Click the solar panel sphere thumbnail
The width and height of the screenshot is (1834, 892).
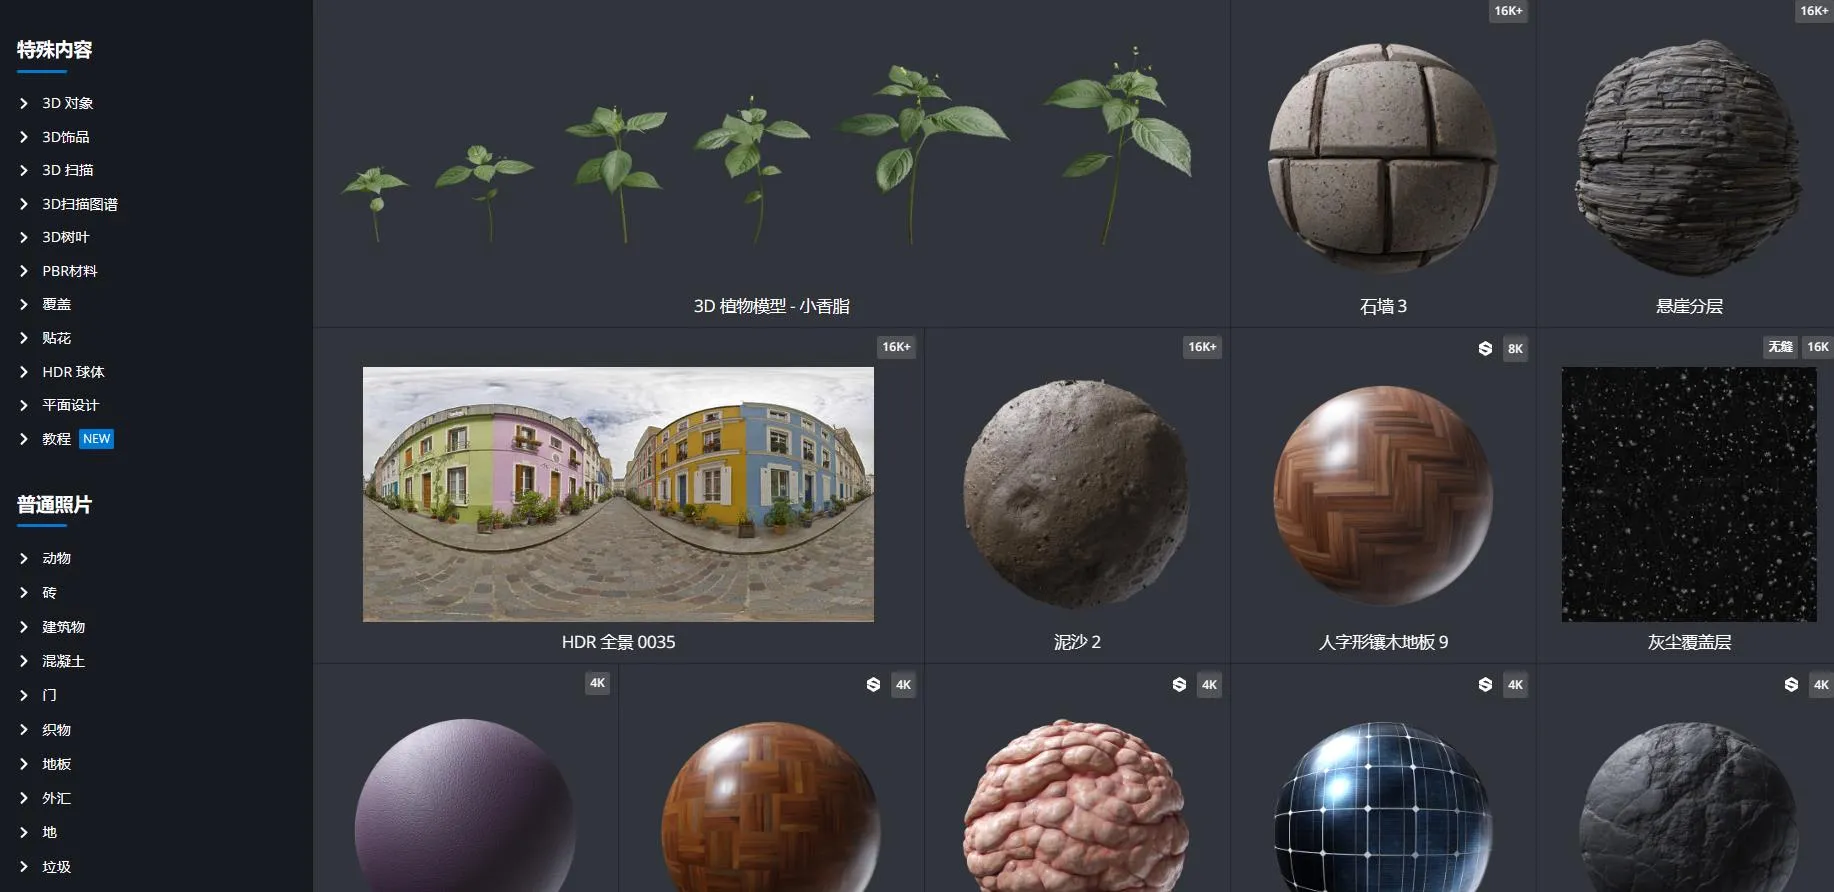pyautogui.click(x=1383, y=806)
